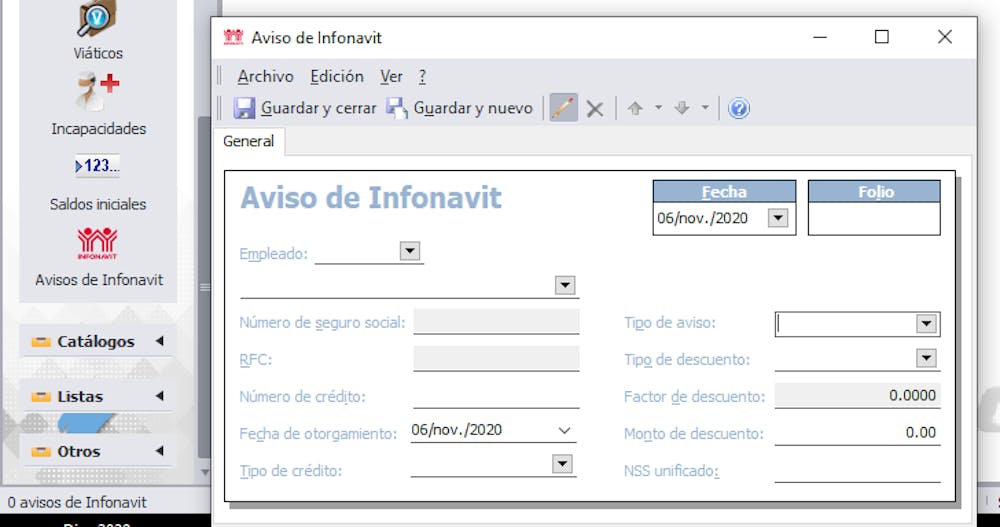The image size is (1000, 527).
Task: Click the Guardar y nuevo icon
Action: (x=397, y=108)
